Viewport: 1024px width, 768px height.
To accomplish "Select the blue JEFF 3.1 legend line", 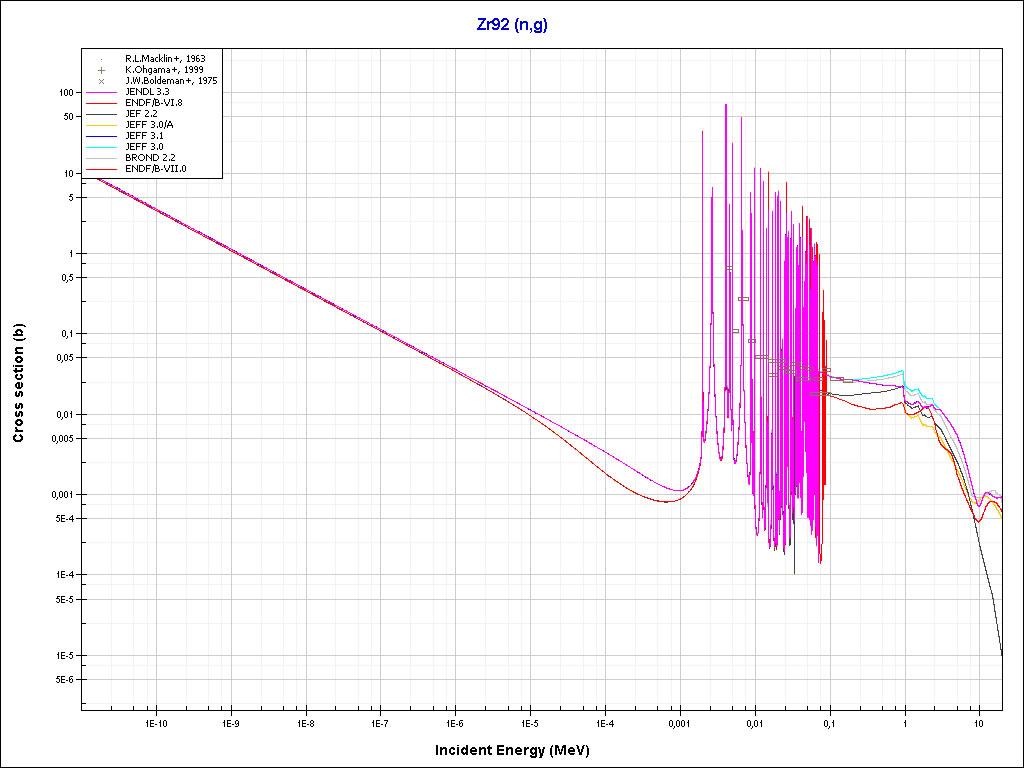I will [x=102, y=136].
